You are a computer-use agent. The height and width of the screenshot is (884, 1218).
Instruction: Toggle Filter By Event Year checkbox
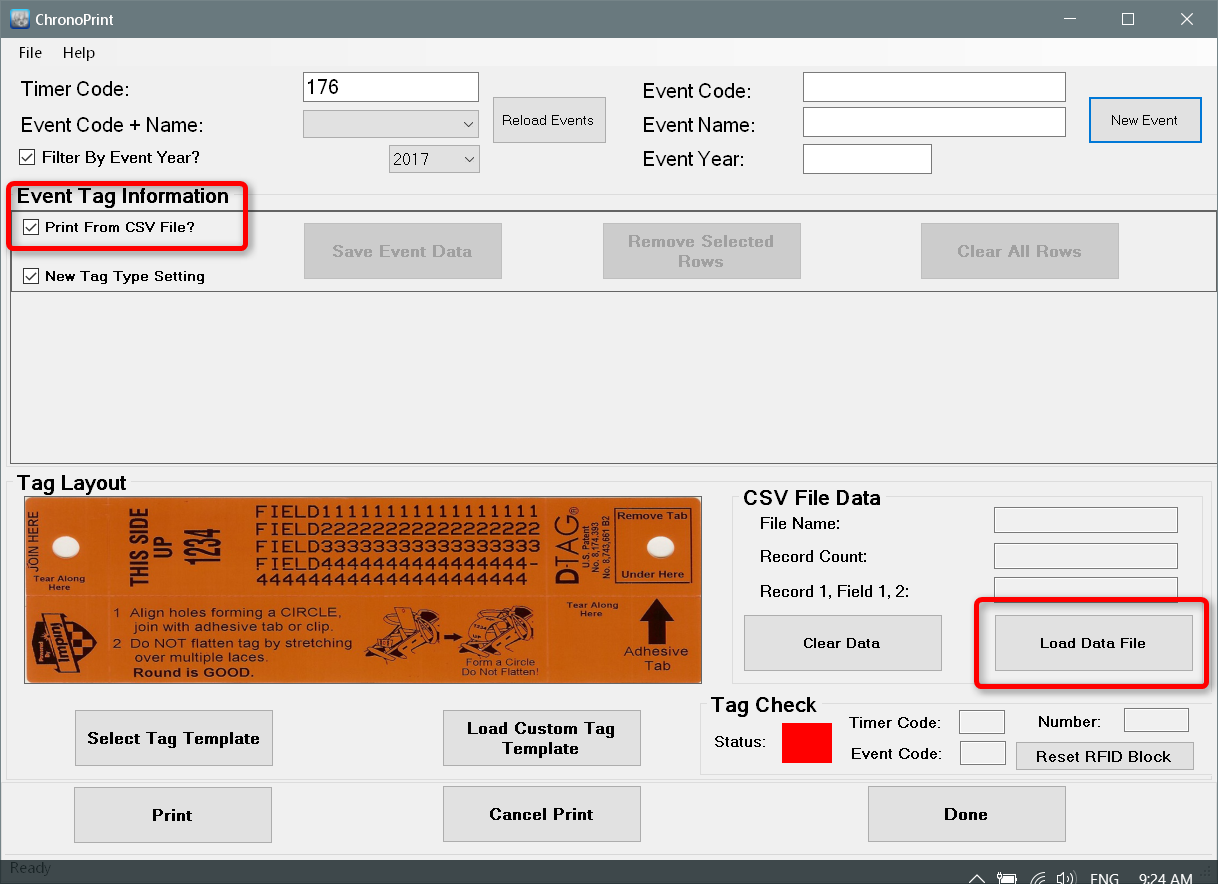point(27,157)
